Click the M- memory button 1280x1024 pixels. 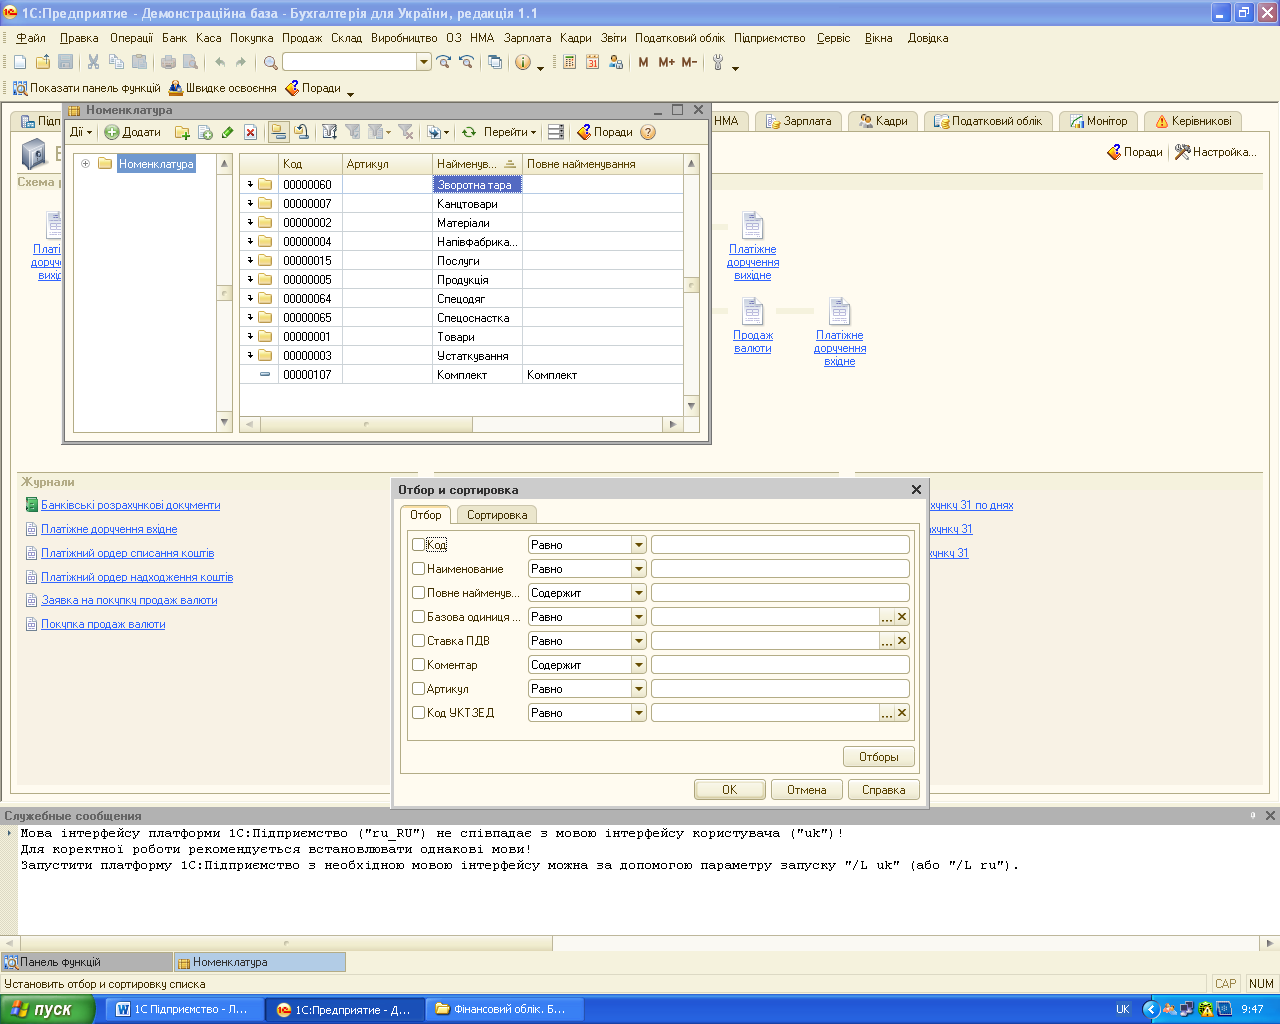coord(689,62)
